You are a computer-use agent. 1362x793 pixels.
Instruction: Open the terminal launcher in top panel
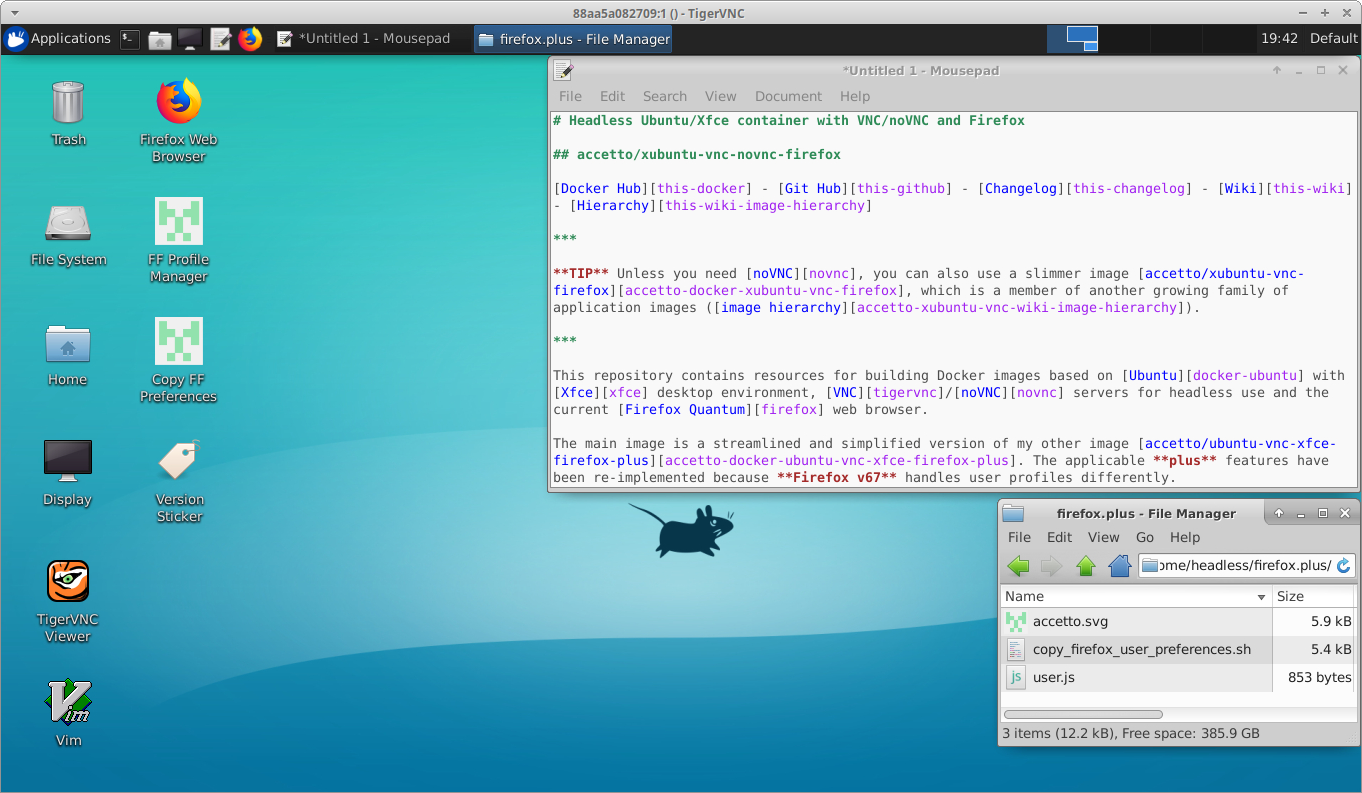click(130, 39)
